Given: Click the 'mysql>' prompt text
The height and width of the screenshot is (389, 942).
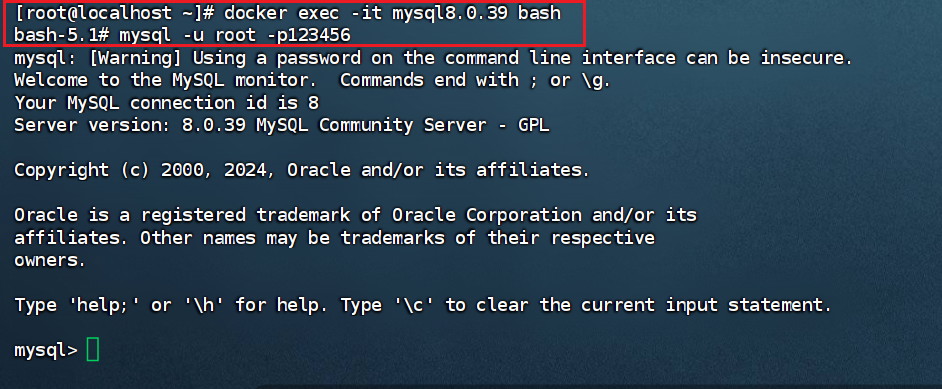Looking at the screenshot, I should (46, 351).
